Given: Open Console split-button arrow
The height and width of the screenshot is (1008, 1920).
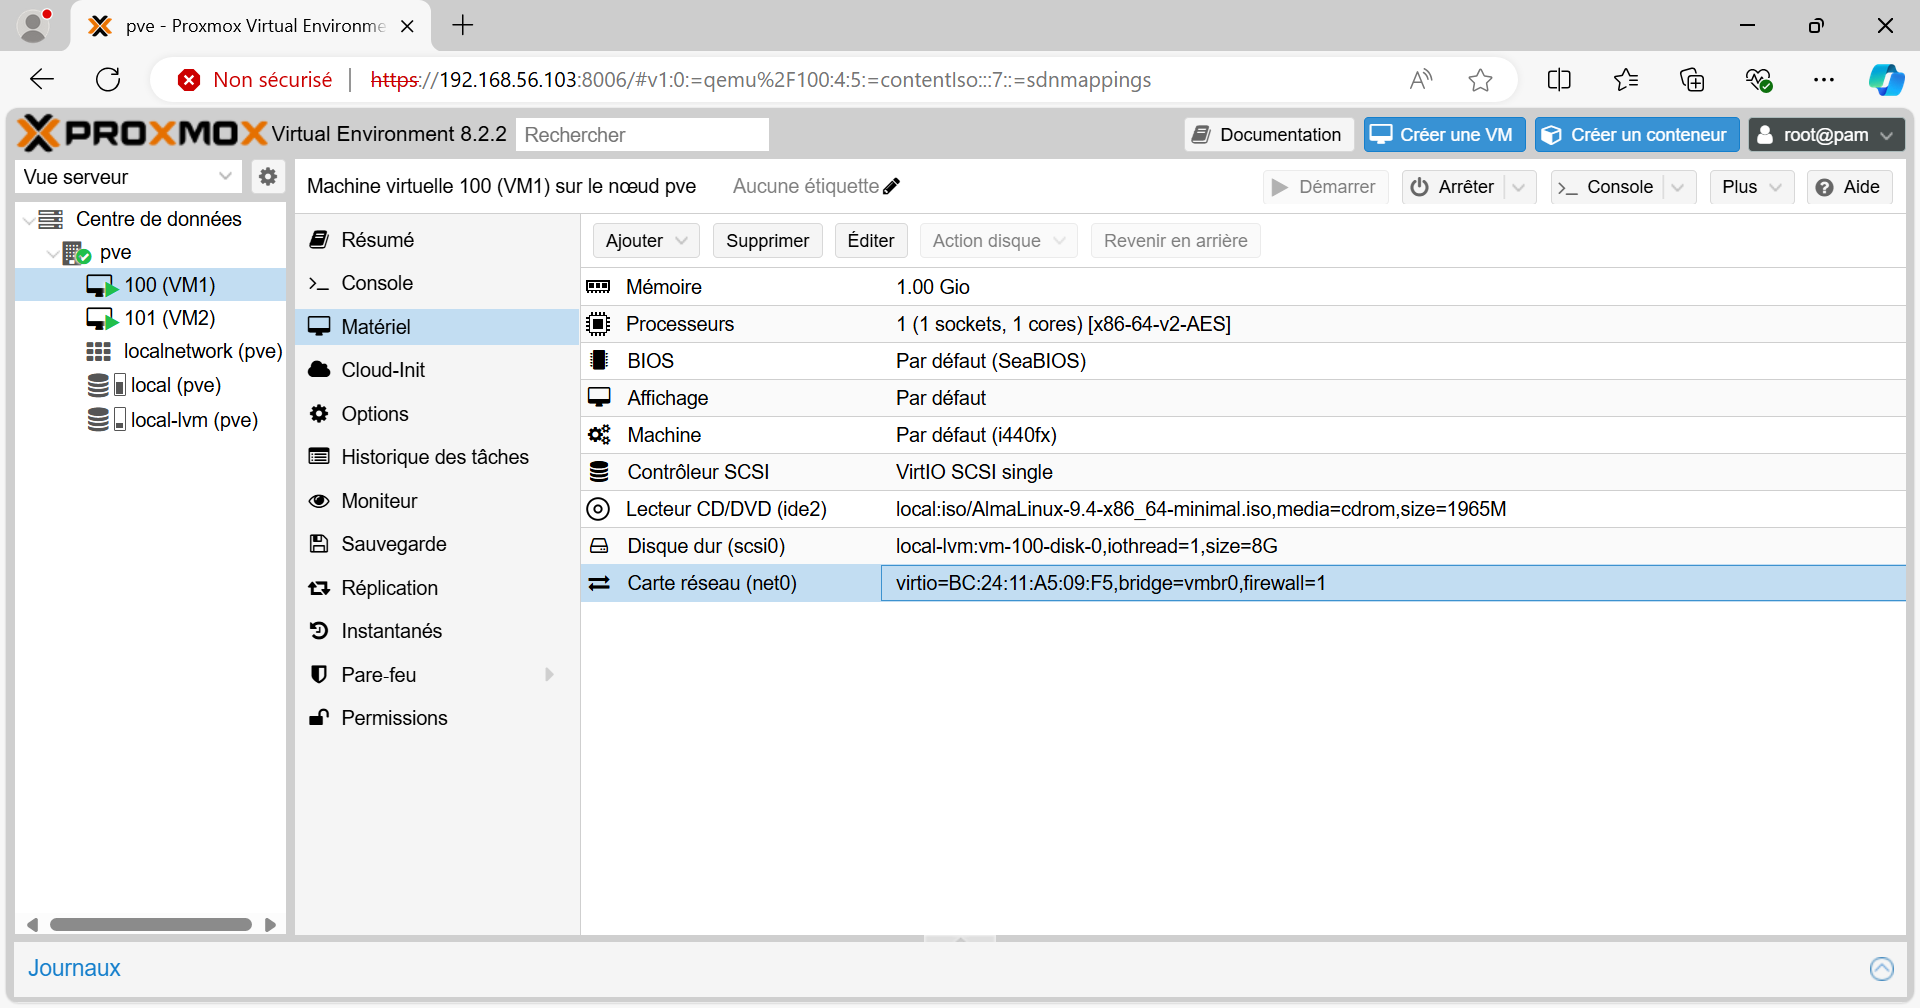Looking at the screenshot, I should pos(1678,187).
